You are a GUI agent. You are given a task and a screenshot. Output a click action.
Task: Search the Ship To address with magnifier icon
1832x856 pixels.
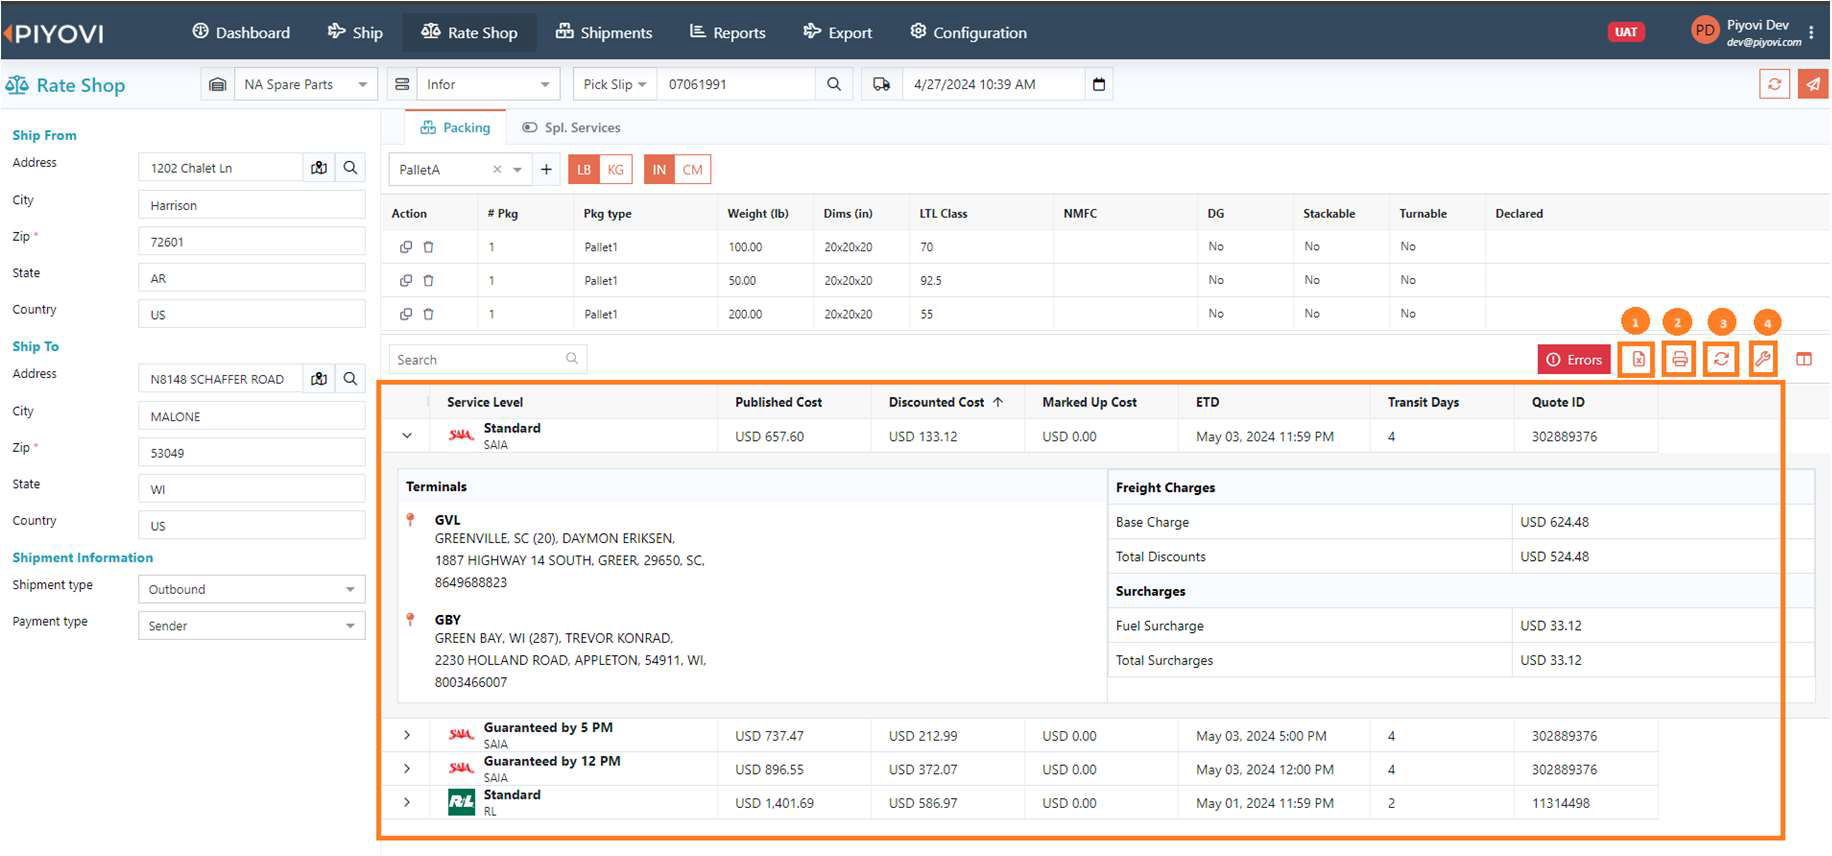350,379
